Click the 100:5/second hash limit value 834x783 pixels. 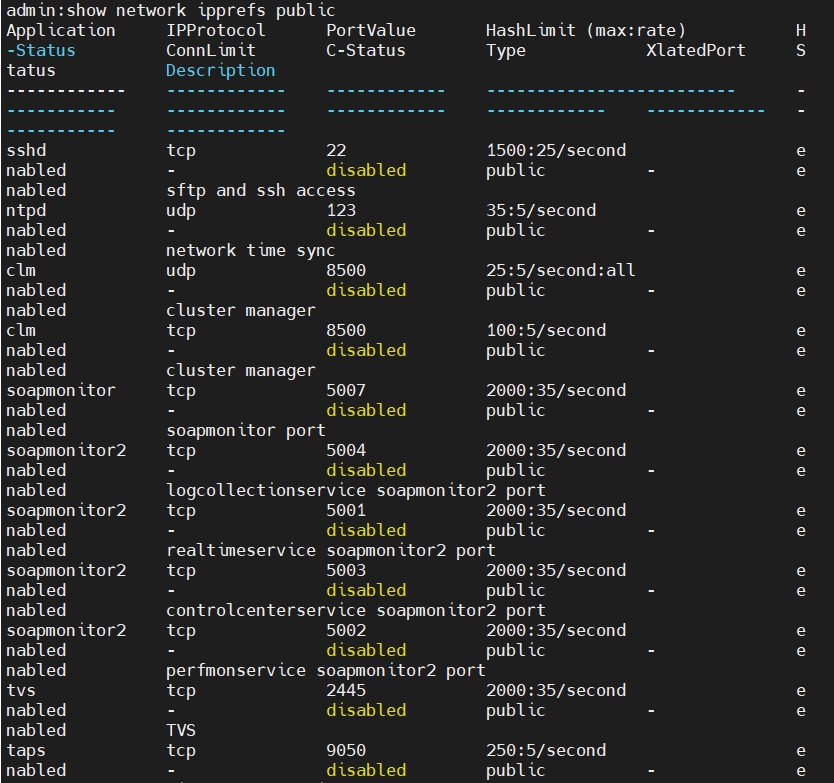pyautogui.click(x=545, y=330)
